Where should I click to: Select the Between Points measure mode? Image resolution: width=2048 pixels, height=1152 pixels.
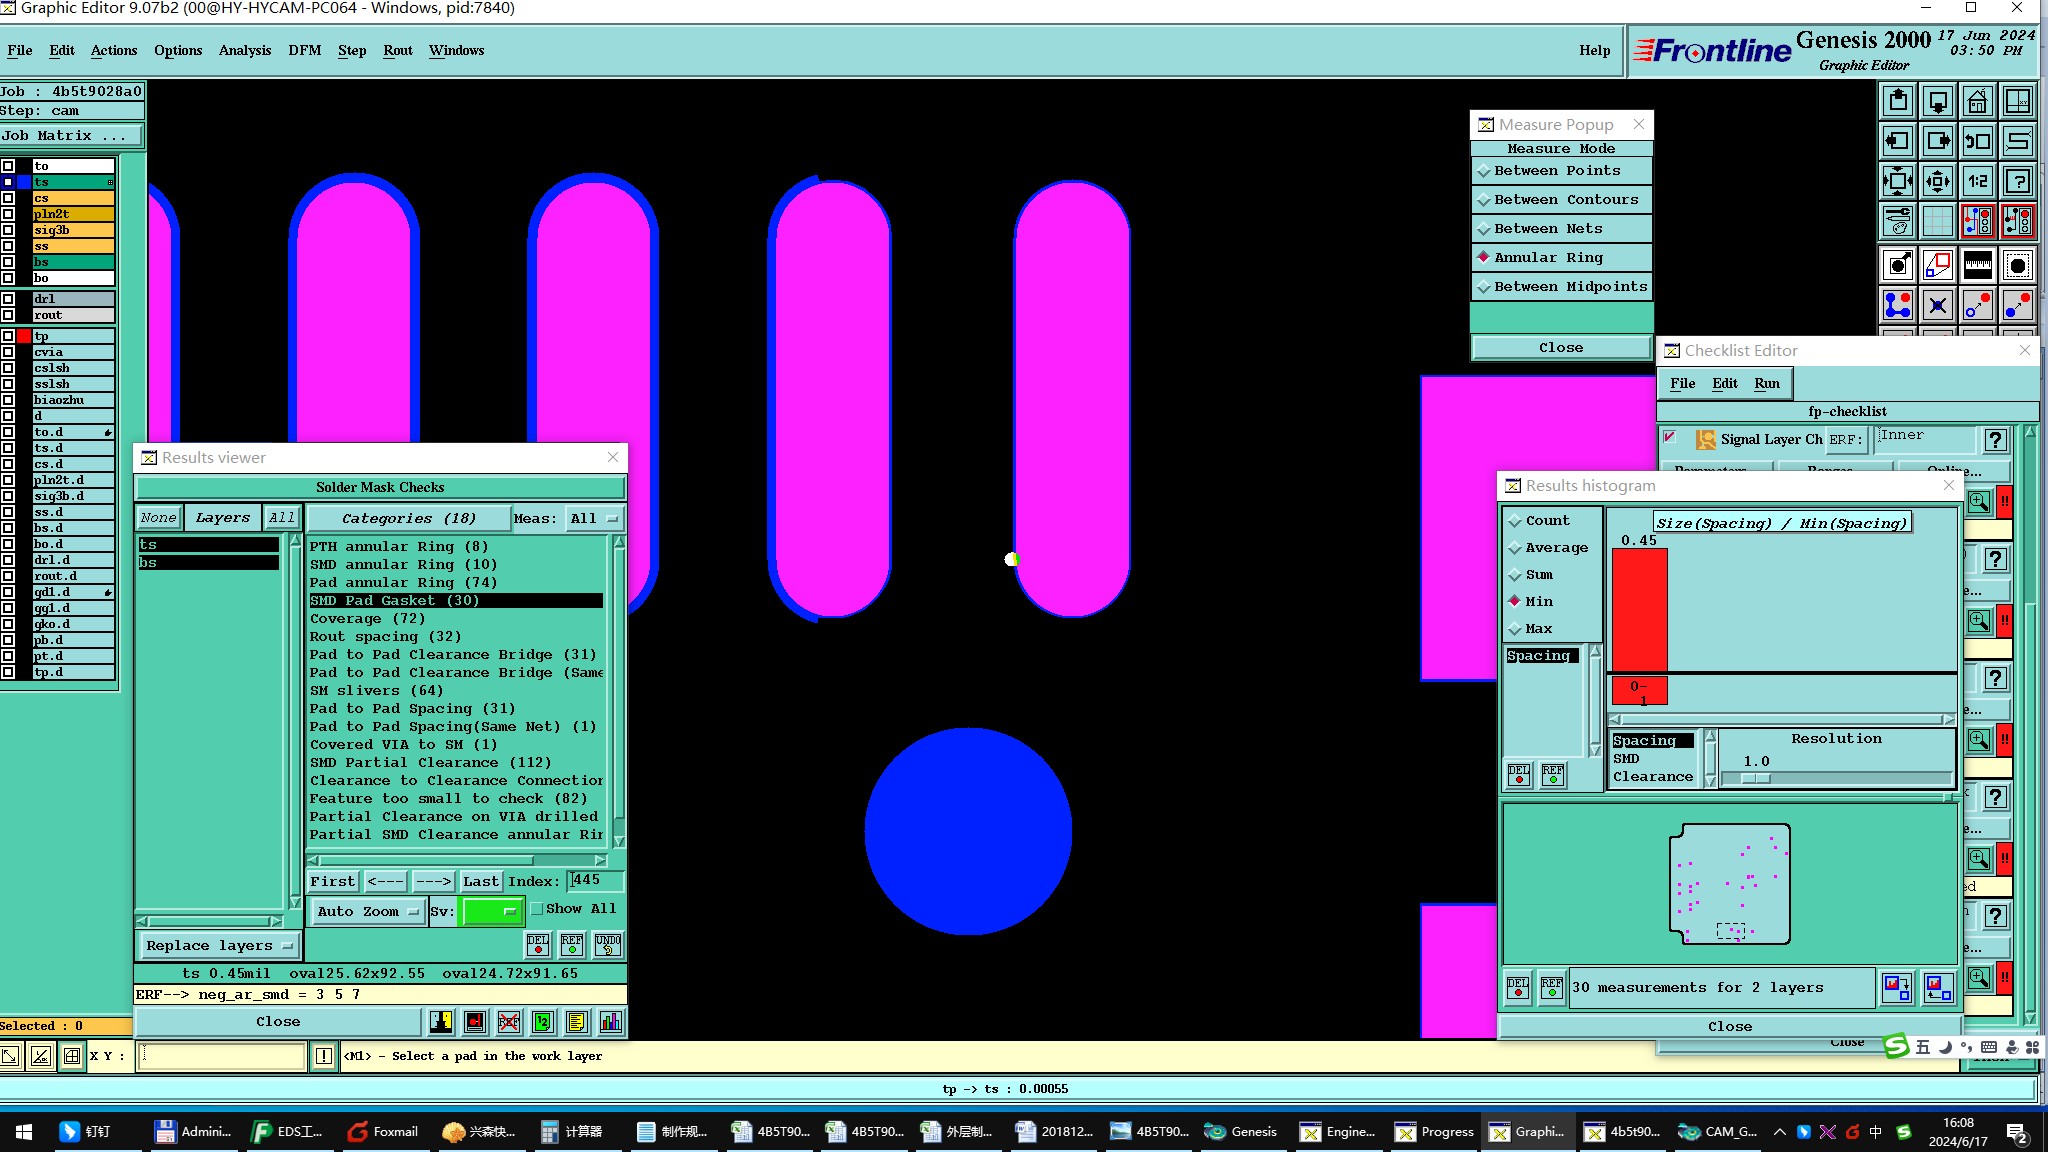1556,171
